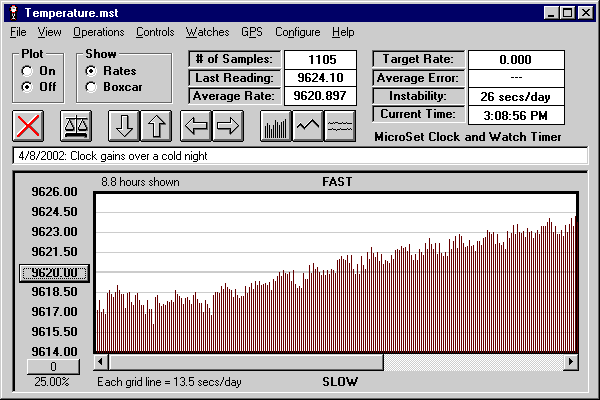The image size is (600, 400).
Task: Click the red X clear data button
Action: click(28, 126)
